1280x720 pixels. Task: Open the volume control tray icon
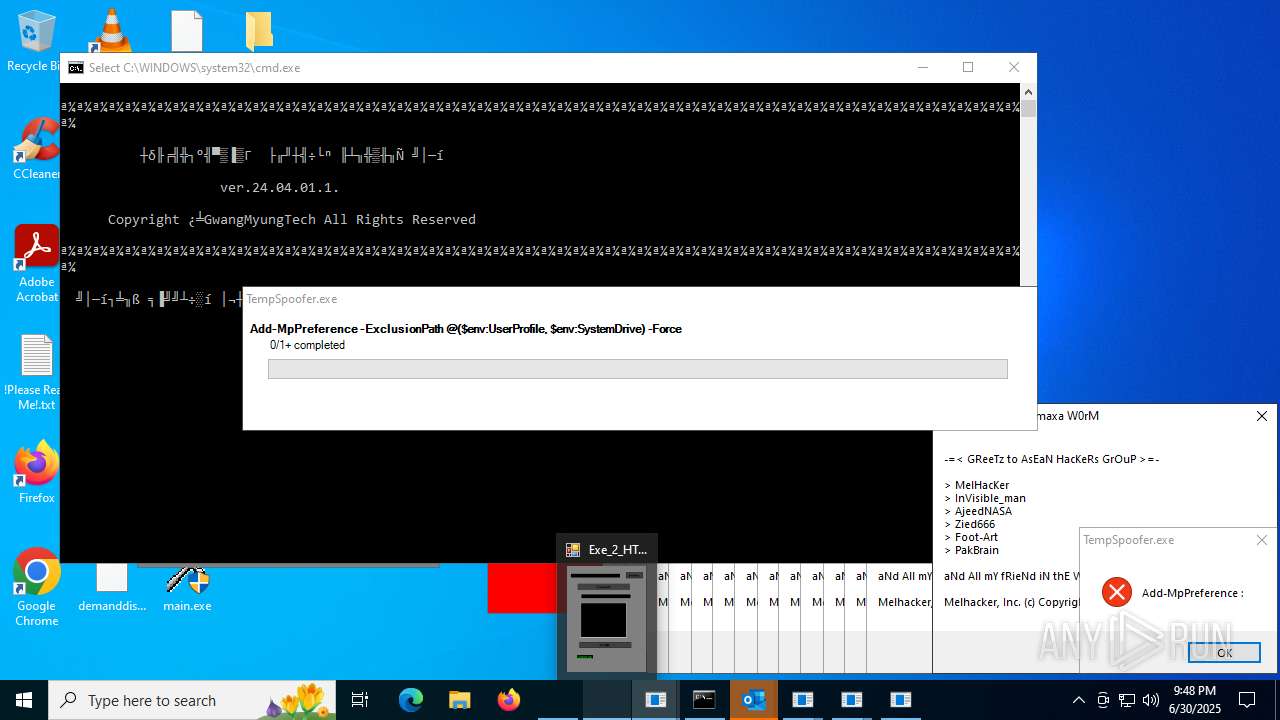(1151, 700)
